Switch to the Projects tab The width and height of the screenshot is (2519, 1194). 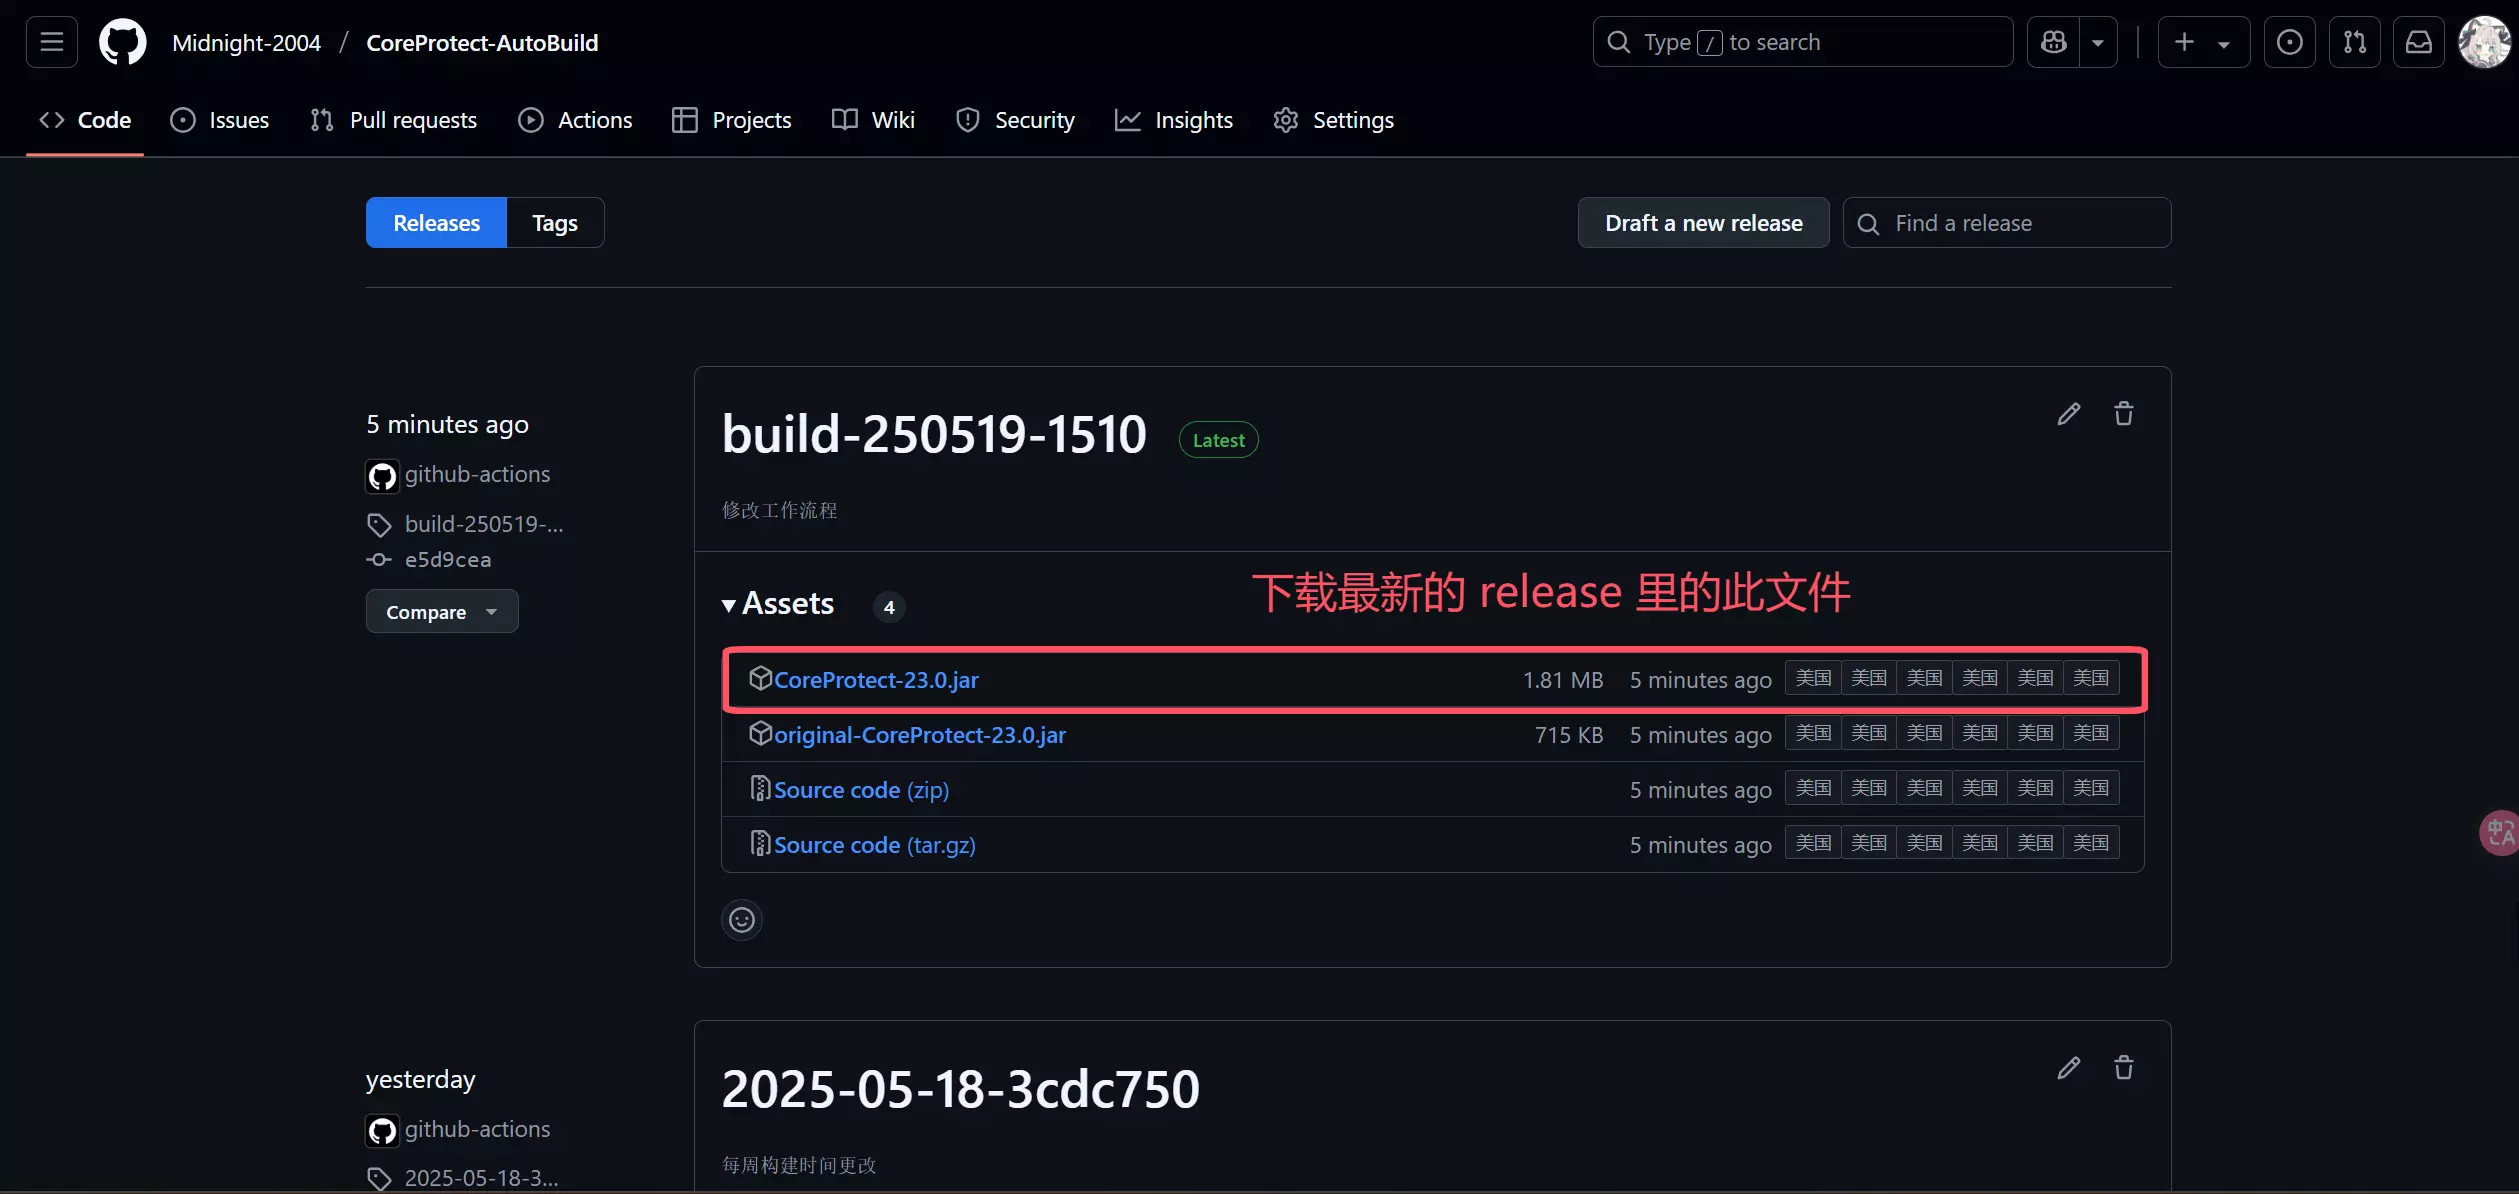732,120
